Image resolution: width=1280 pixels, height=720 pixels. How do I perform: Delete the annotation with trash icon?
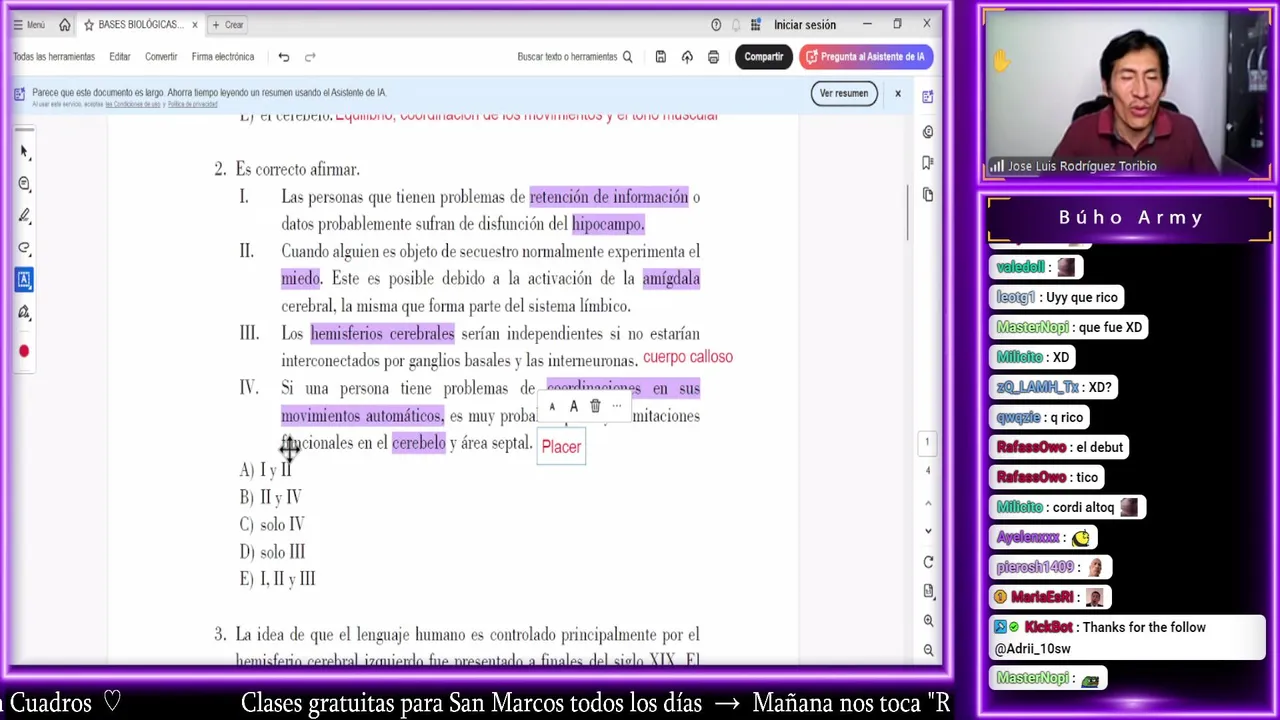pos(595,406)
